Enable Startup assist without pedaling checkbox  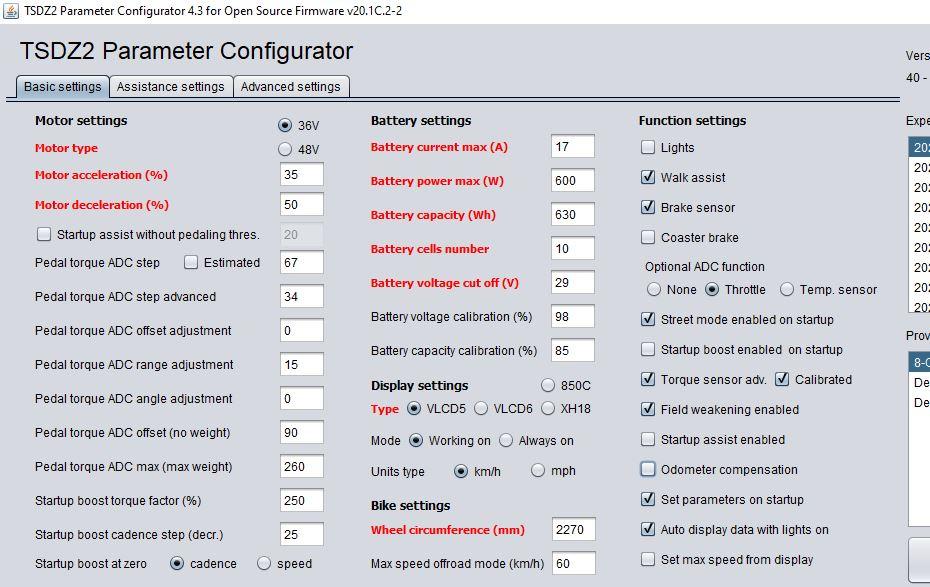pos(44,235)
